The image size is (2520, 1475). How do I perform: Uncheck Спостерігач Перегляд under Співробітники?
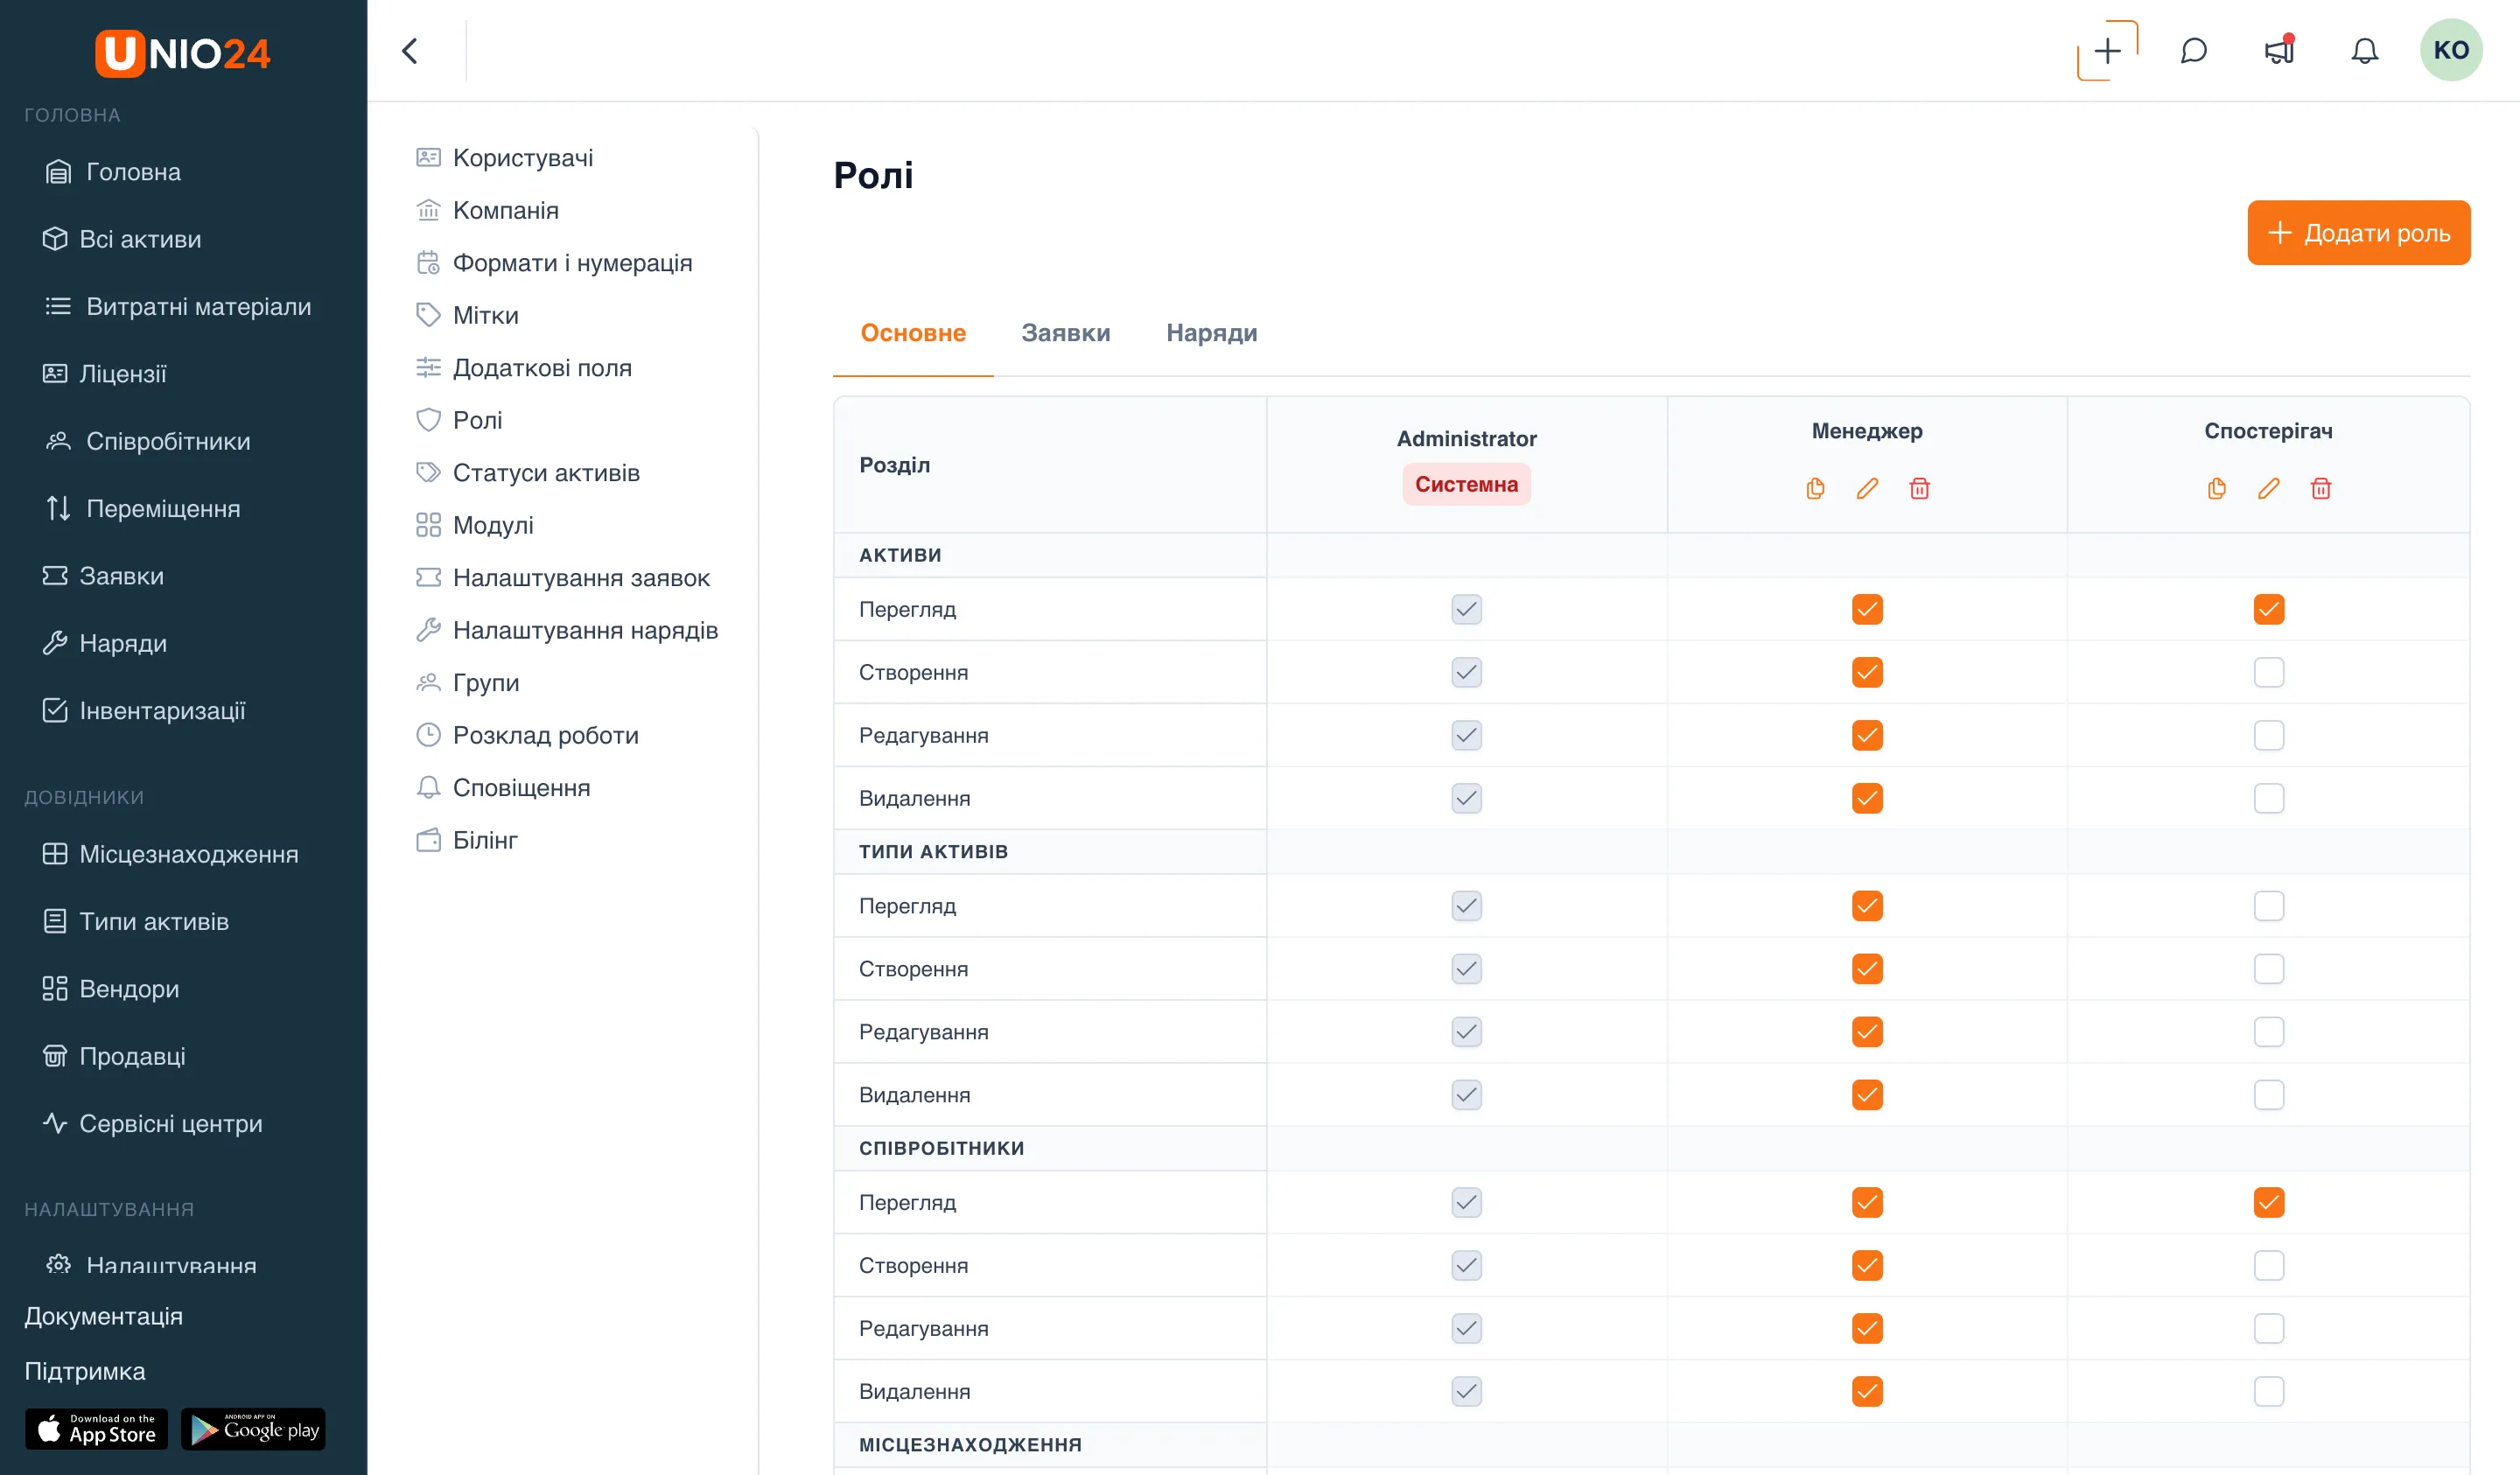click(2269, 1202)
